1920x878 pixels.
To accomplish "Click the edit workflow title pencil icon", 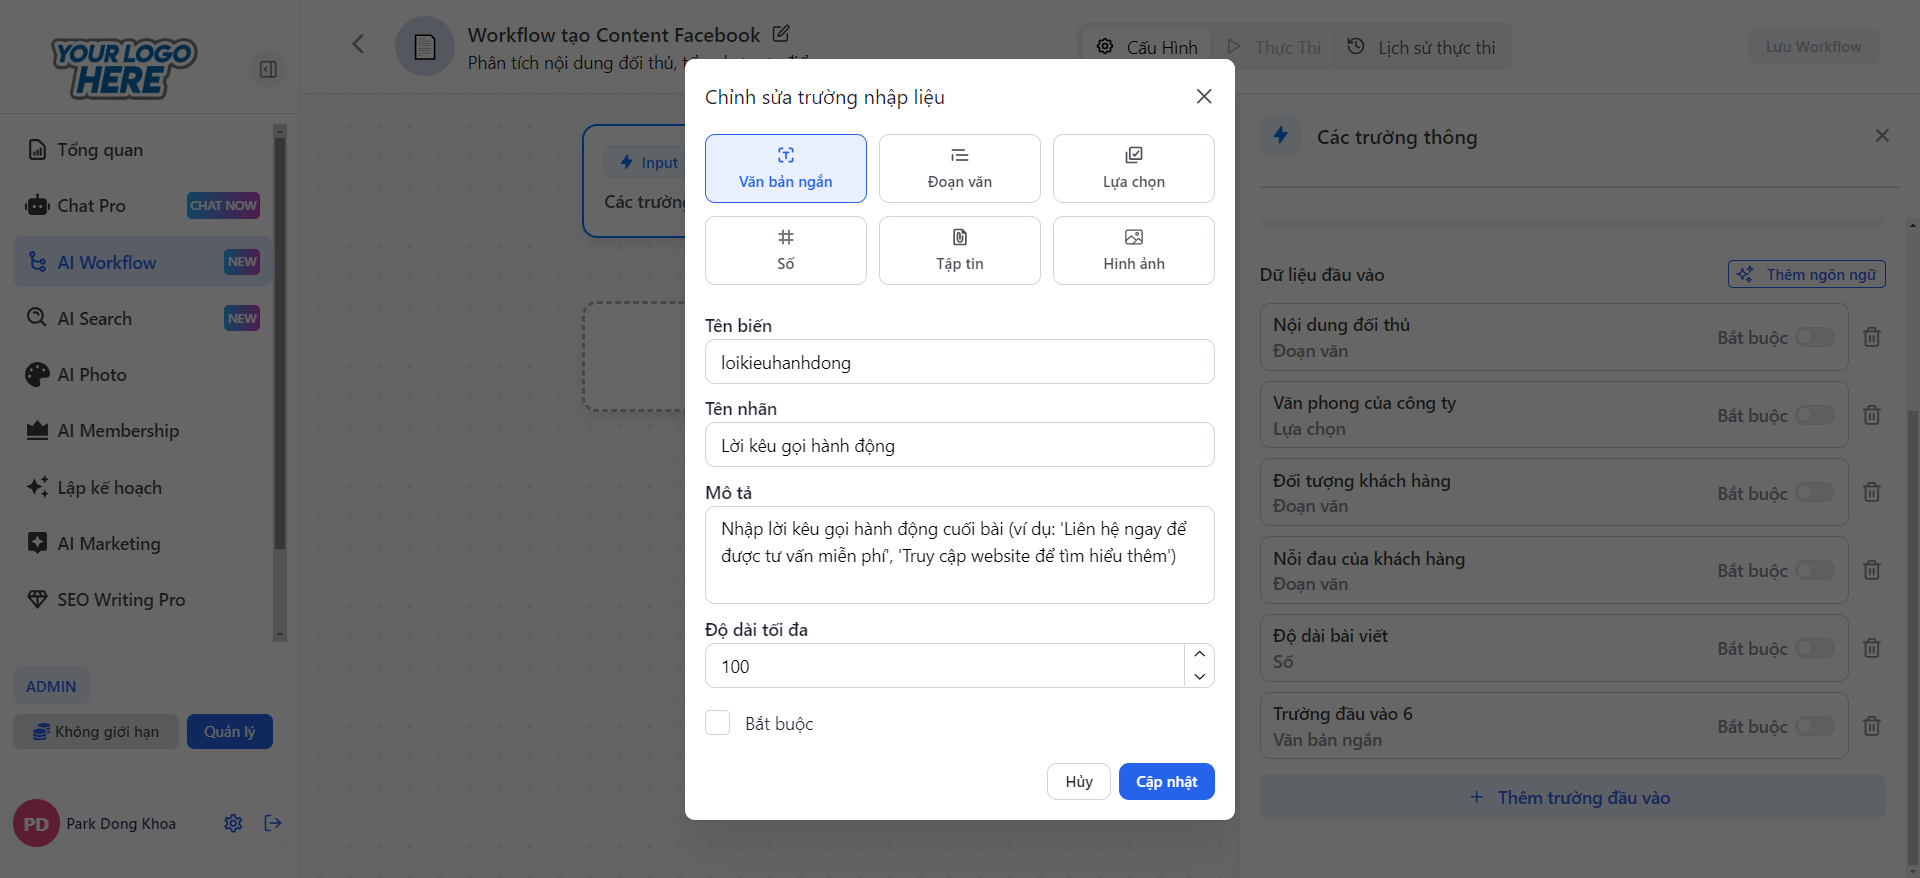I will (781, 34).
